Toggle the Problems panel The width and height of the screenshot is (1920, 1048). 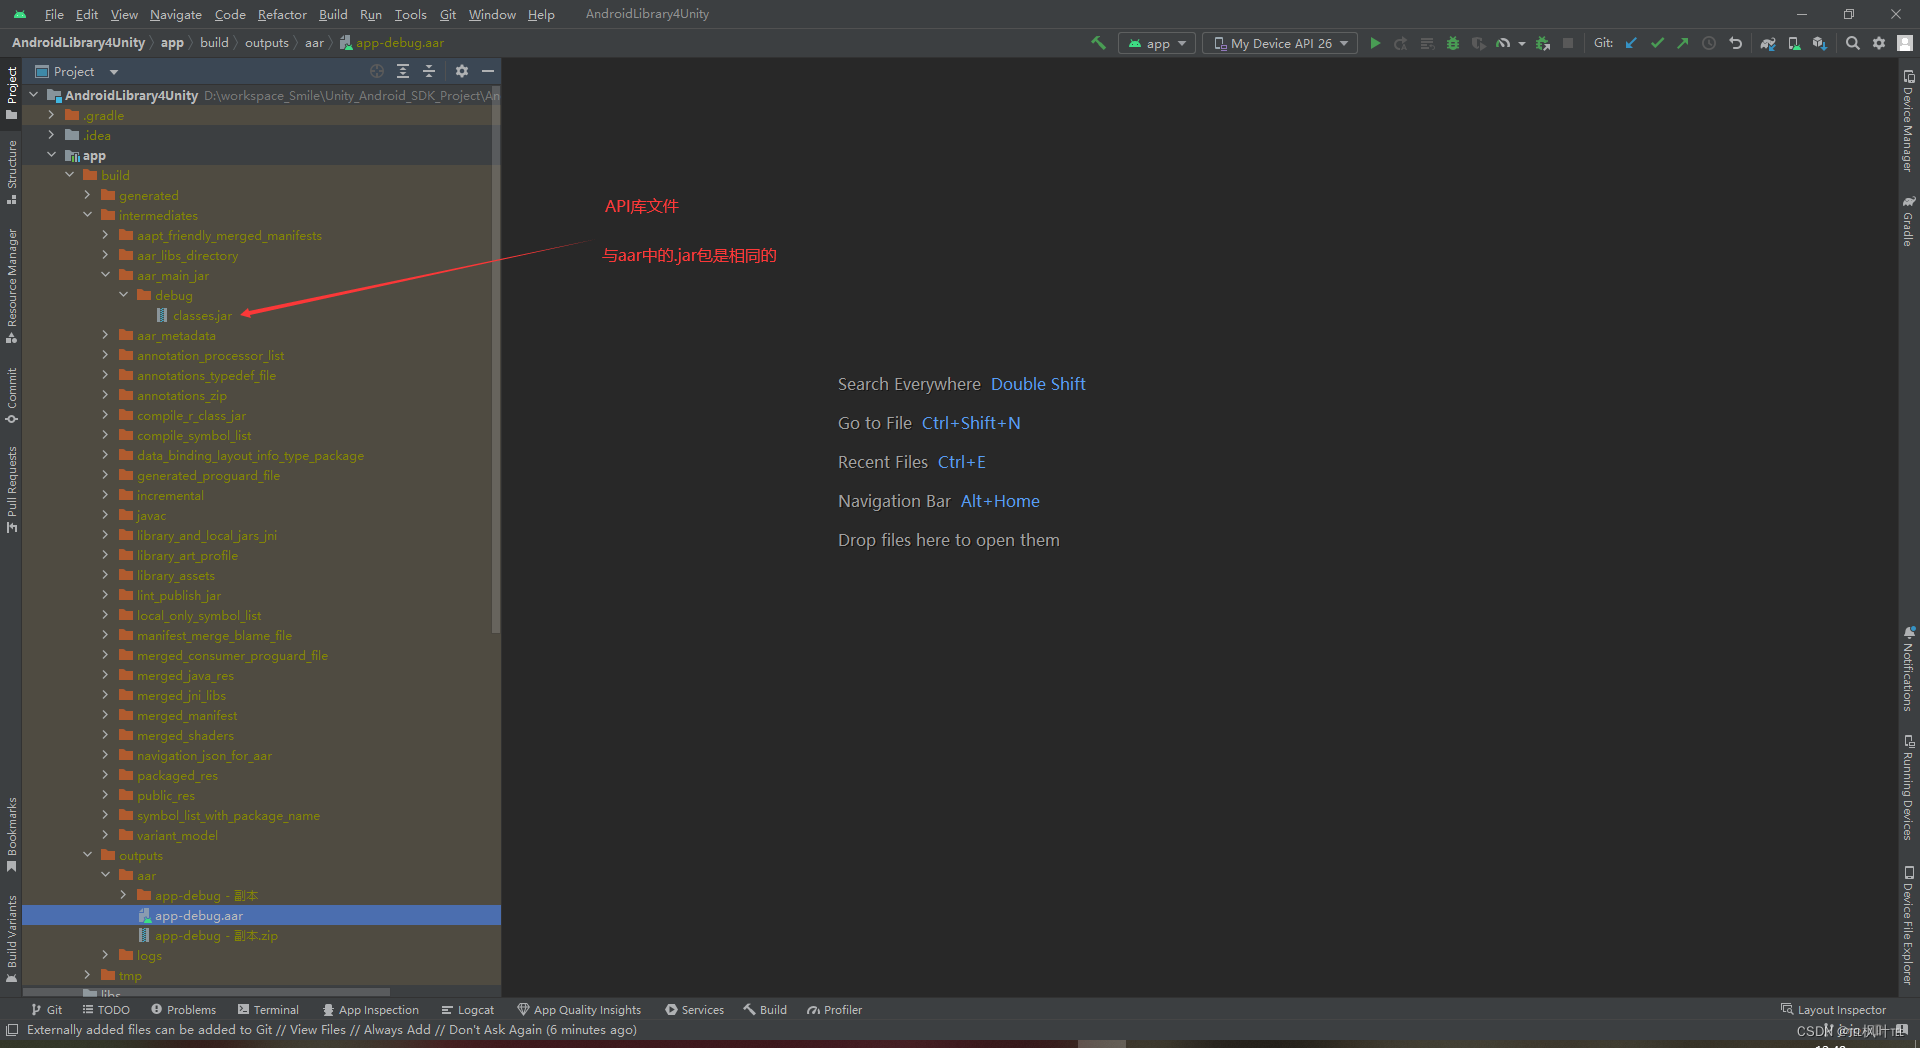click(183, 1009)
